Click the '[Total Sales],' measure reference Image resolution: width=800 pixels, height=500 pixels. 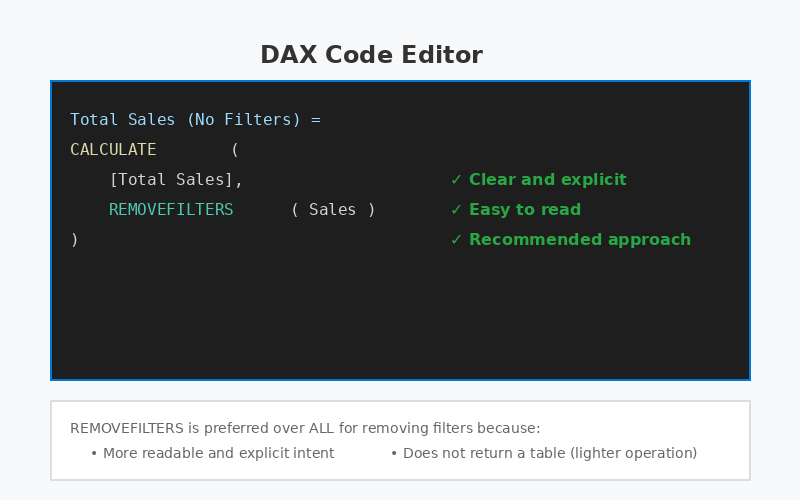click(176, 180)
